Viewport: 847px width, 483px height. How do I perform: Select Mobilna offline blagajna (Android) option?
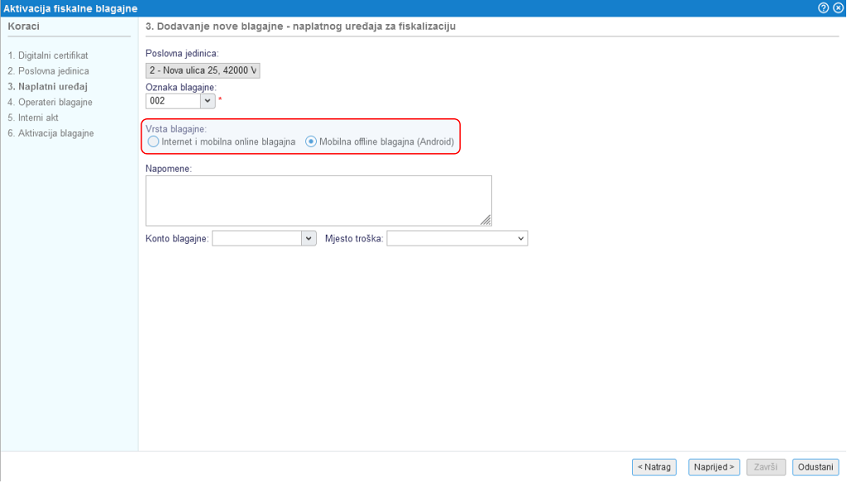tap(311, 142)
